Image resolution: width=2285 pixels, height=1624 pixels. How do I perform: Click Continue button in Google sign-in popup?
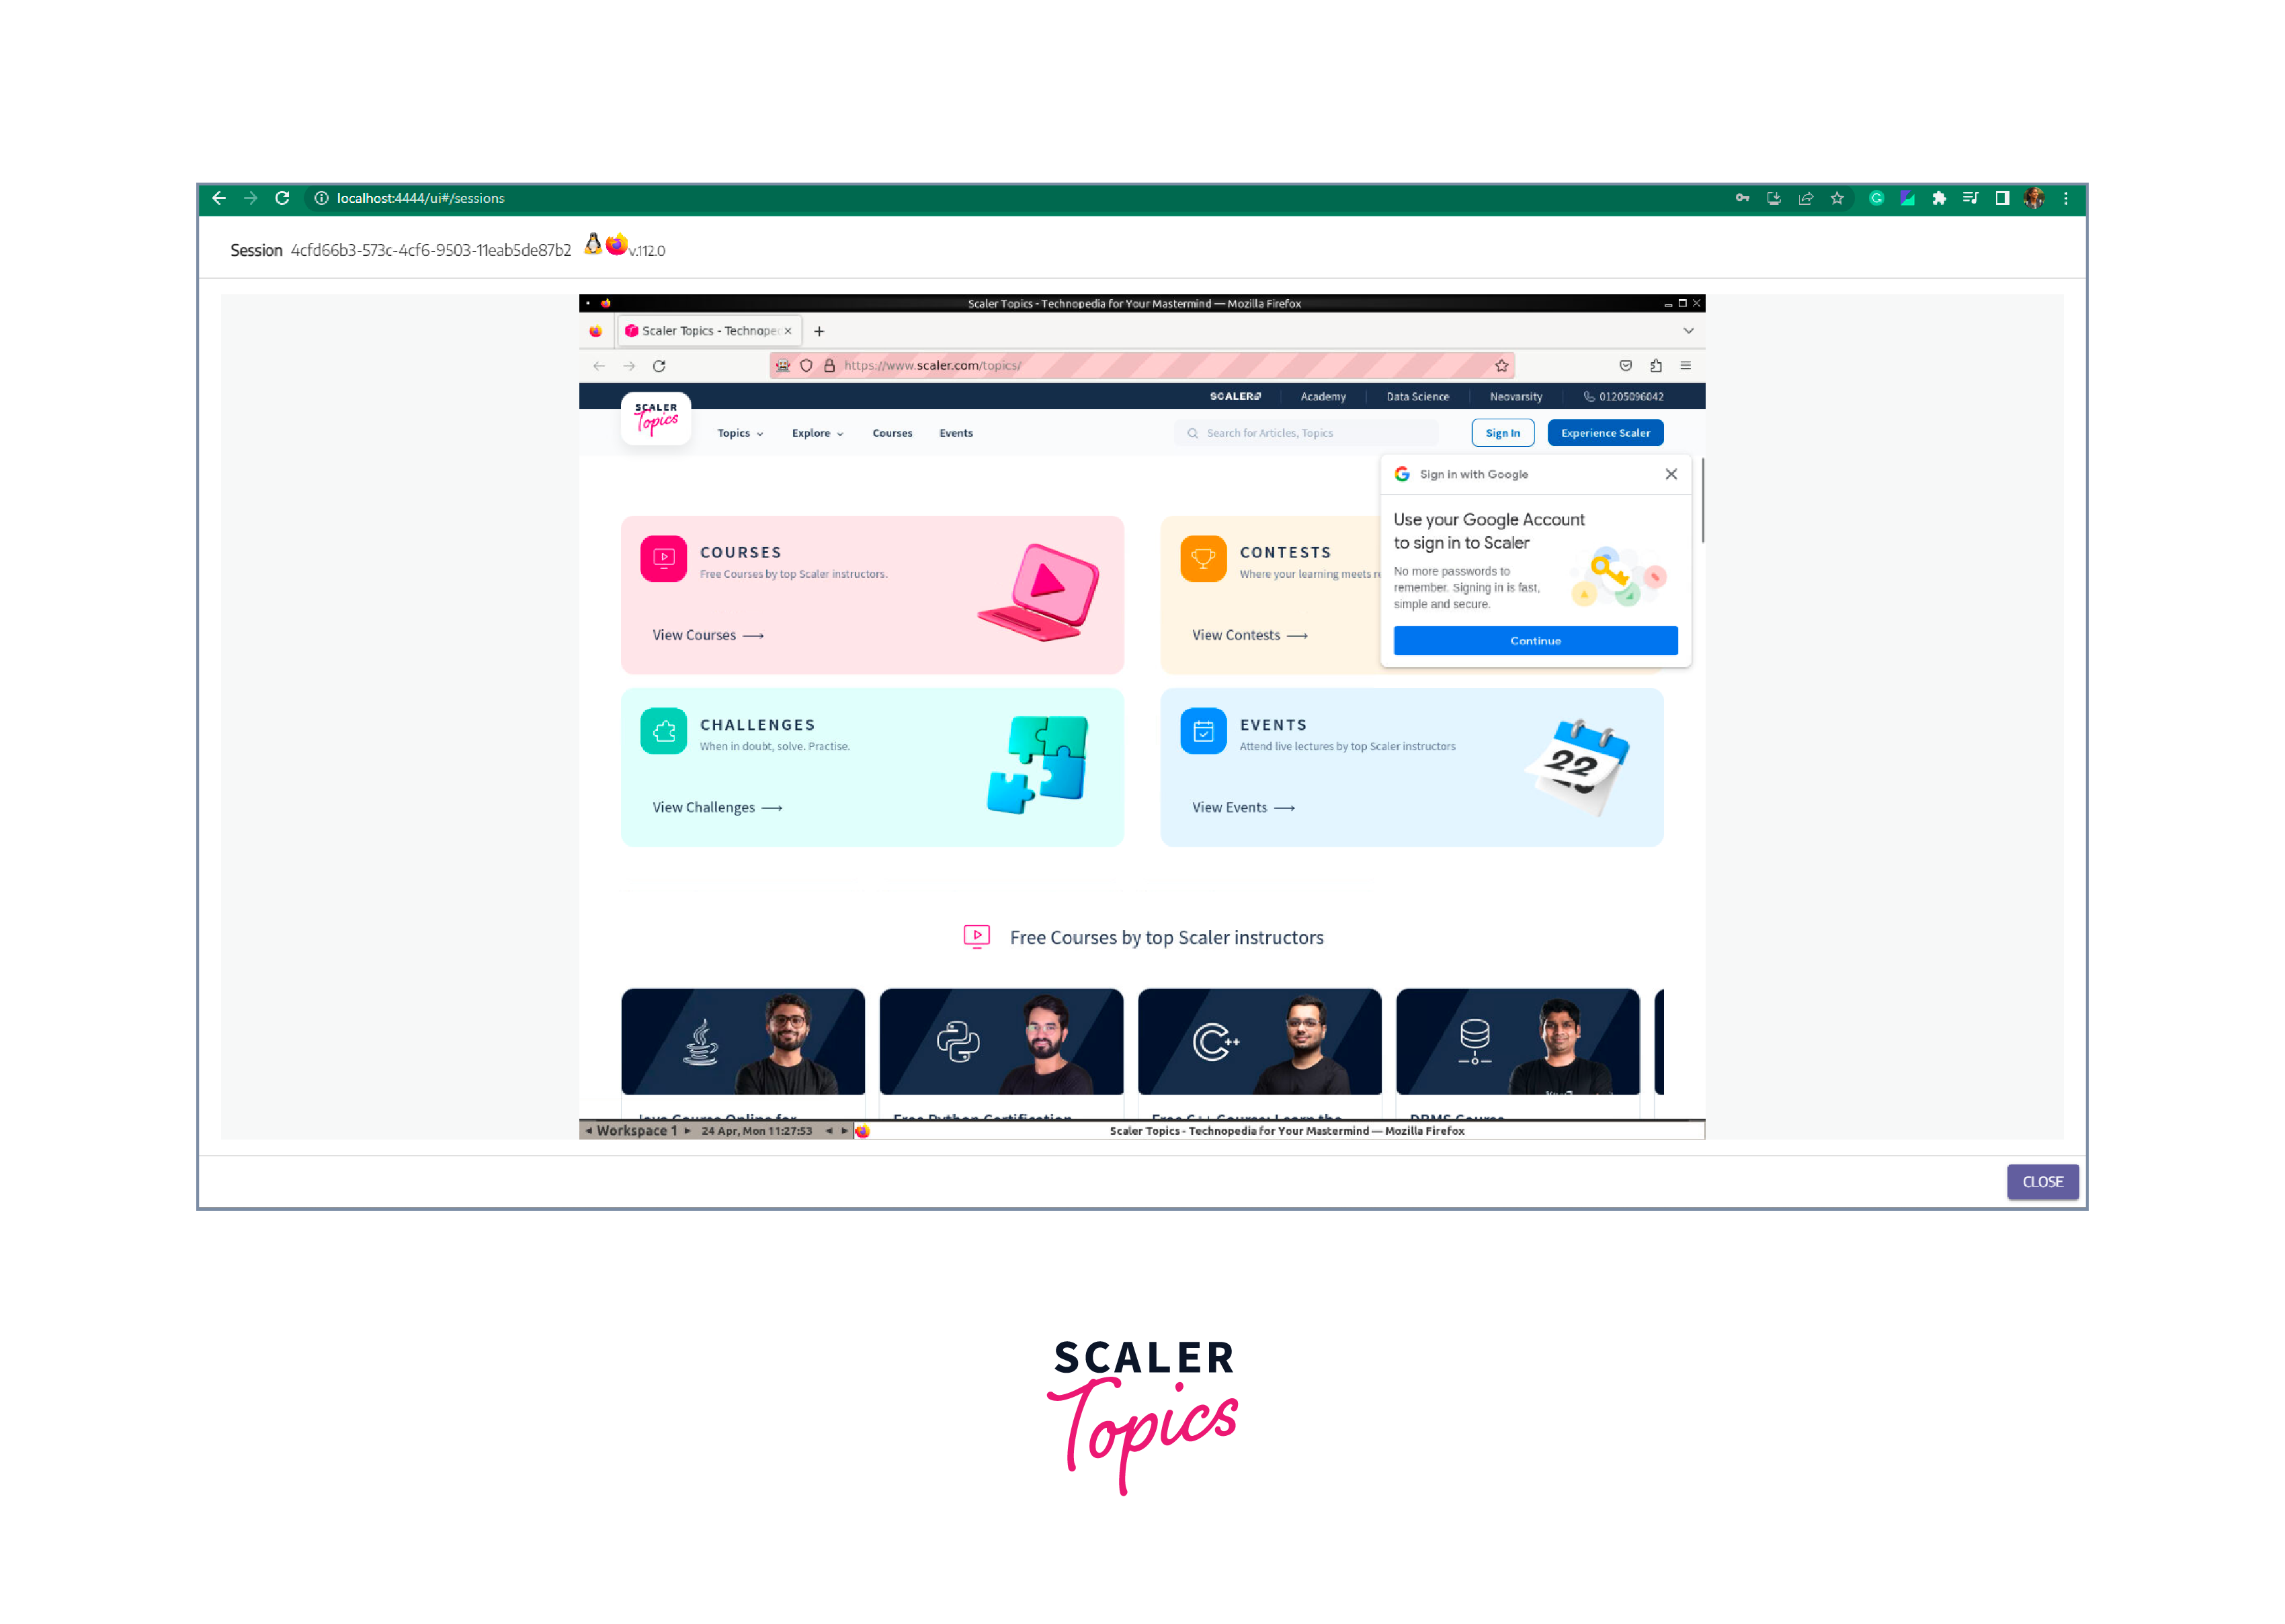(1533, 640)
